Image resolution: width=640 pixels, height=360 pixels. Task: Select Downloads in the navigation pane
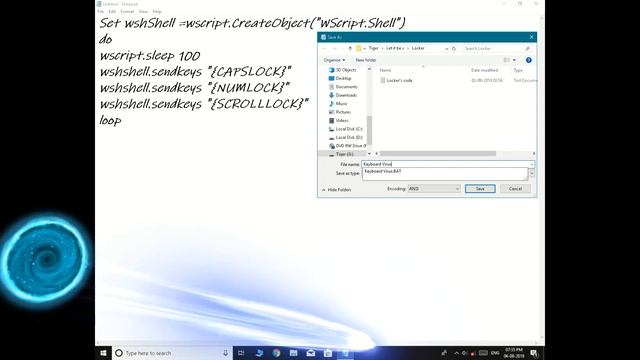coord(343,95)
